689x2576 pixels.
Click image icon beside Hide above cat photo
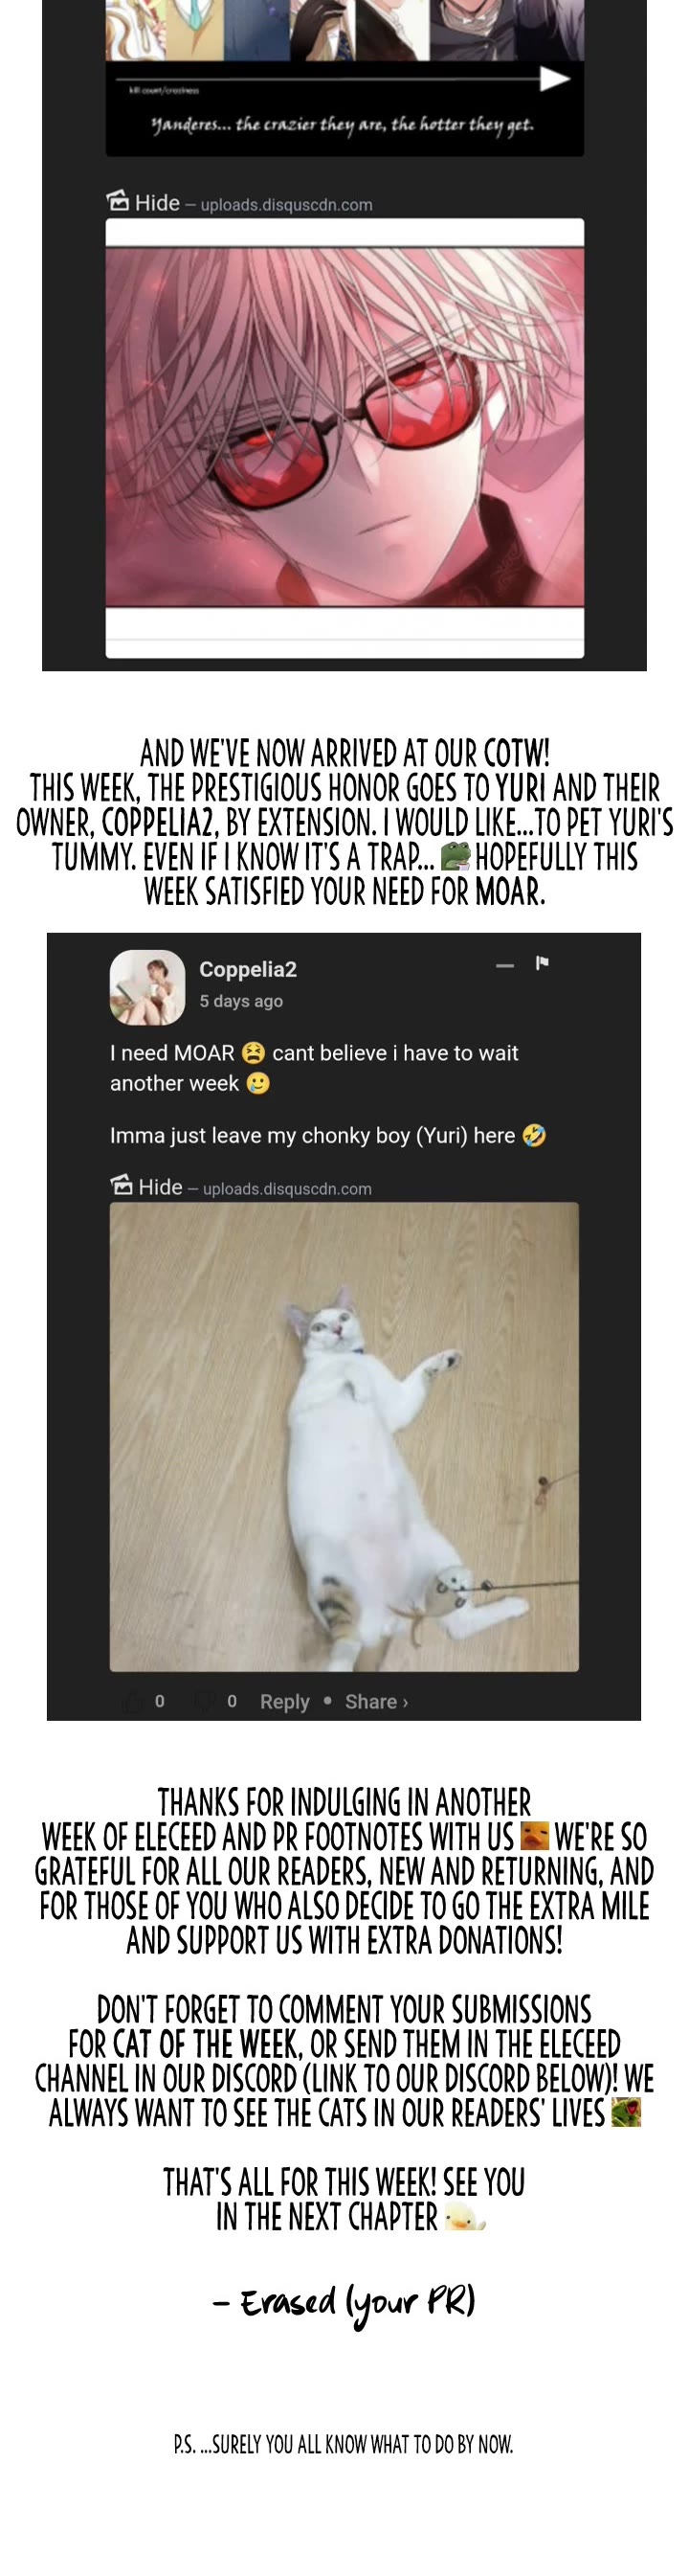[x=121, y=1186]
